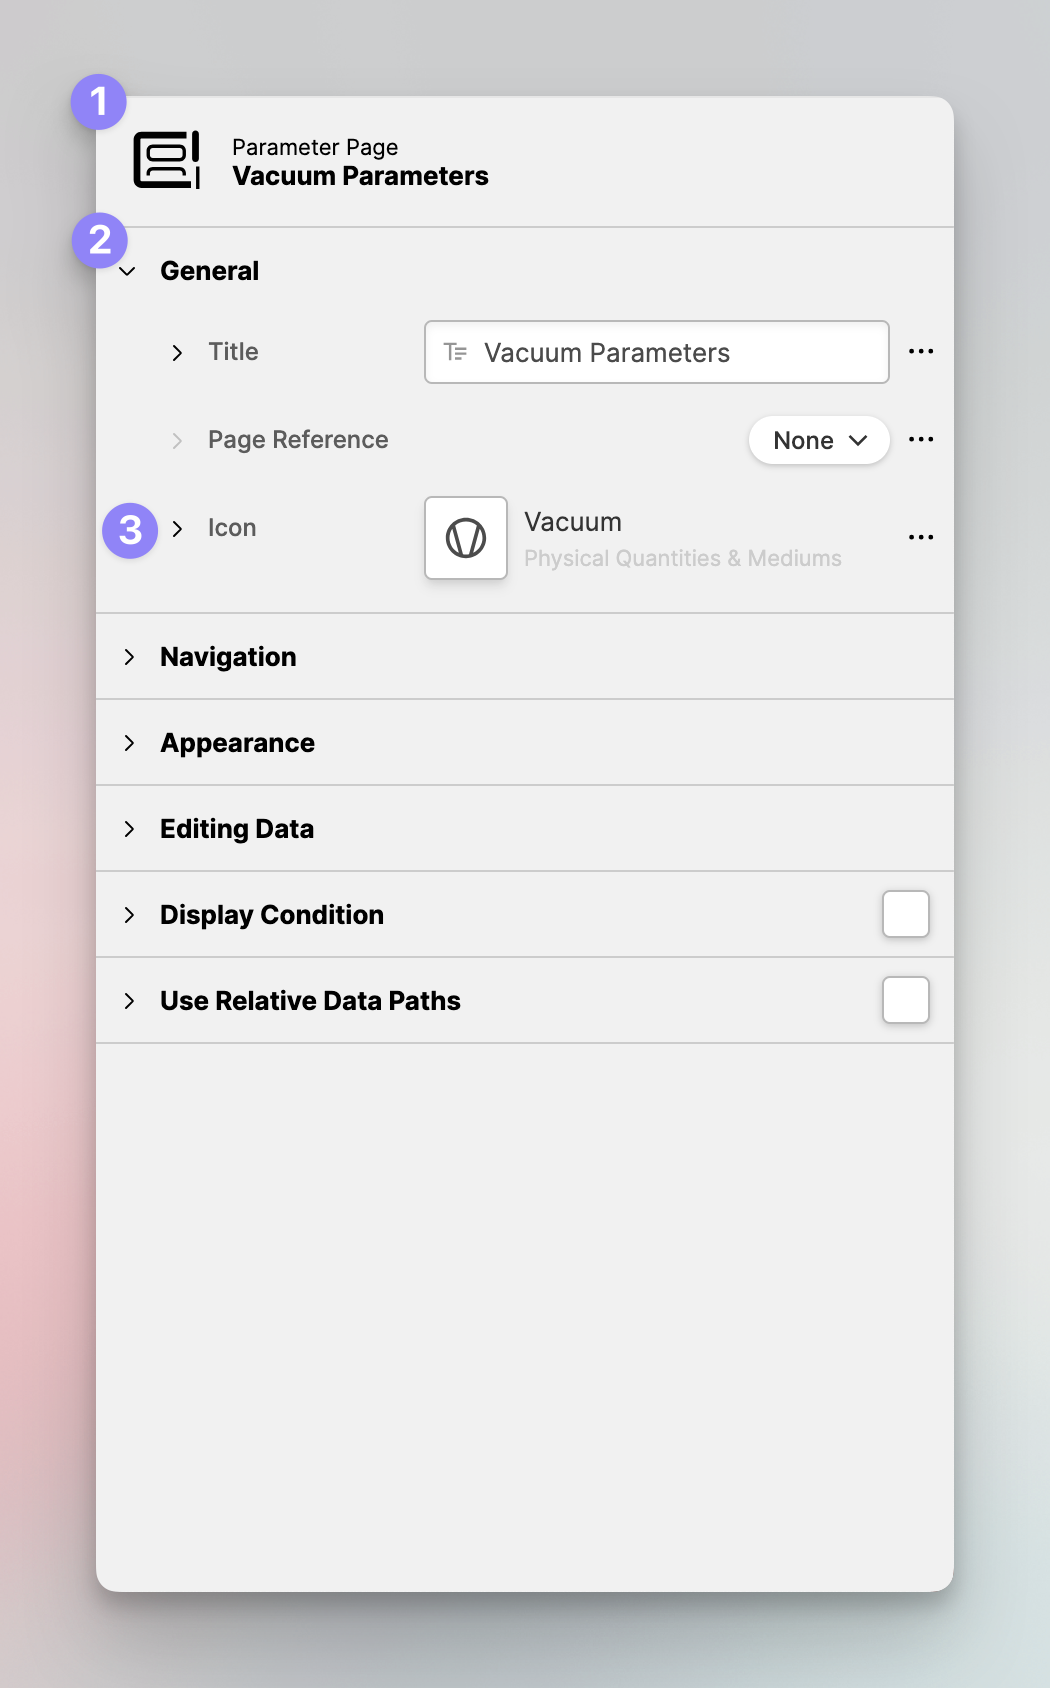Click the text type icon in Title field

pyautogui.click(x=456, y=352)
